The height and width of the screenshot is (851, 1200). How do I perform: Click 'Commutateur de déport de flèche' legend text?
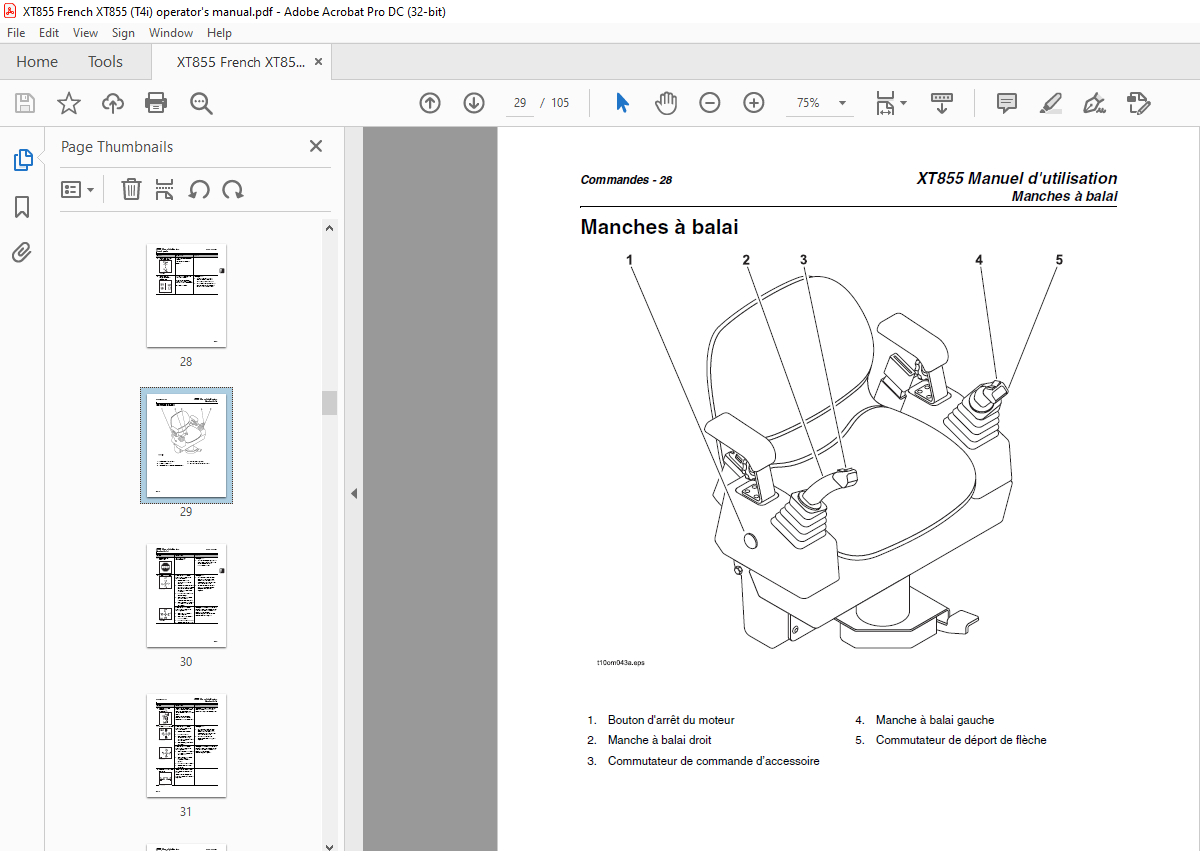961,741
